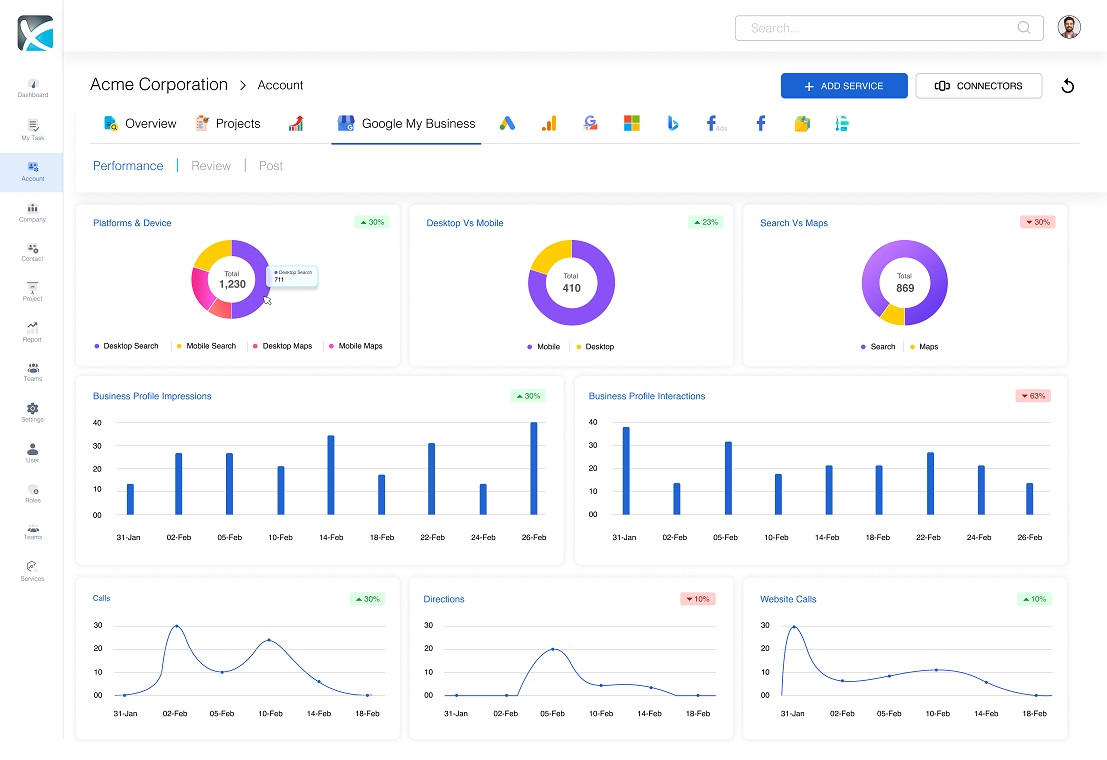The height and width of the screenshot is (760, 1107).
Task: Open the Company section in sidebar
Action: pyautogui.click(x=32, y=211)
